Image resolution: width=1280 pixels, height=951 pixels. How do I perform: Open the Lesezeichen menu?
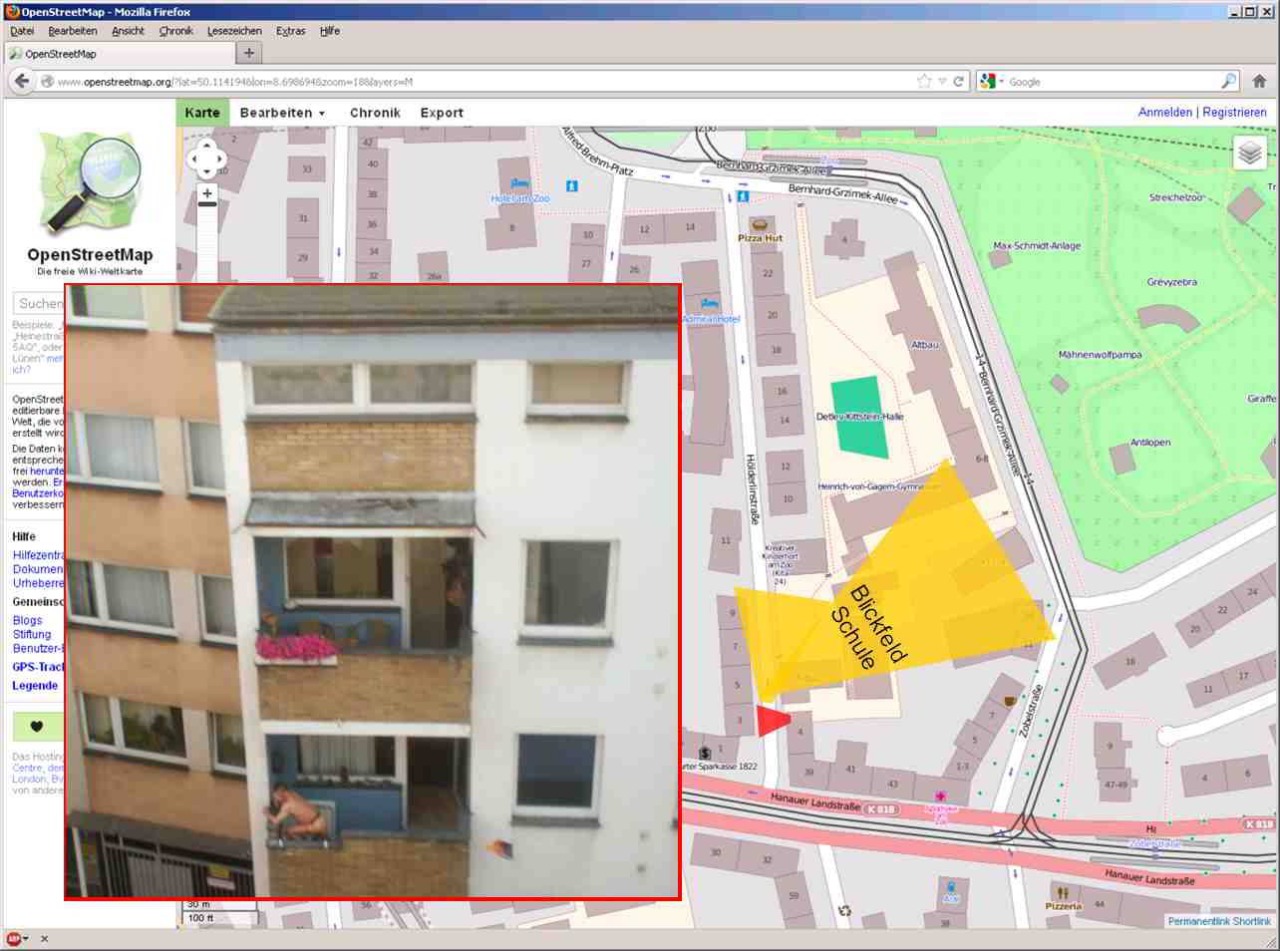[234, 31]
